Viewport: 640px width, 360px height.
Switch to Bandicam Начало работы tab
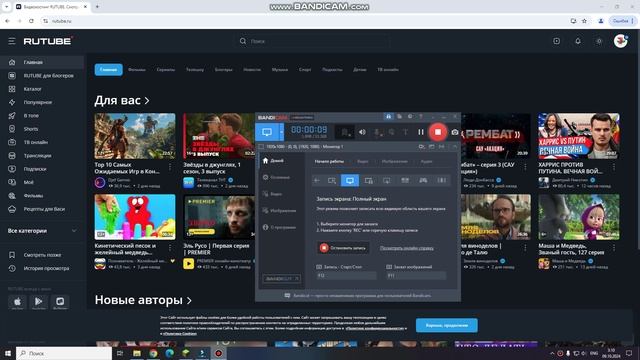(x=329, y=162)
